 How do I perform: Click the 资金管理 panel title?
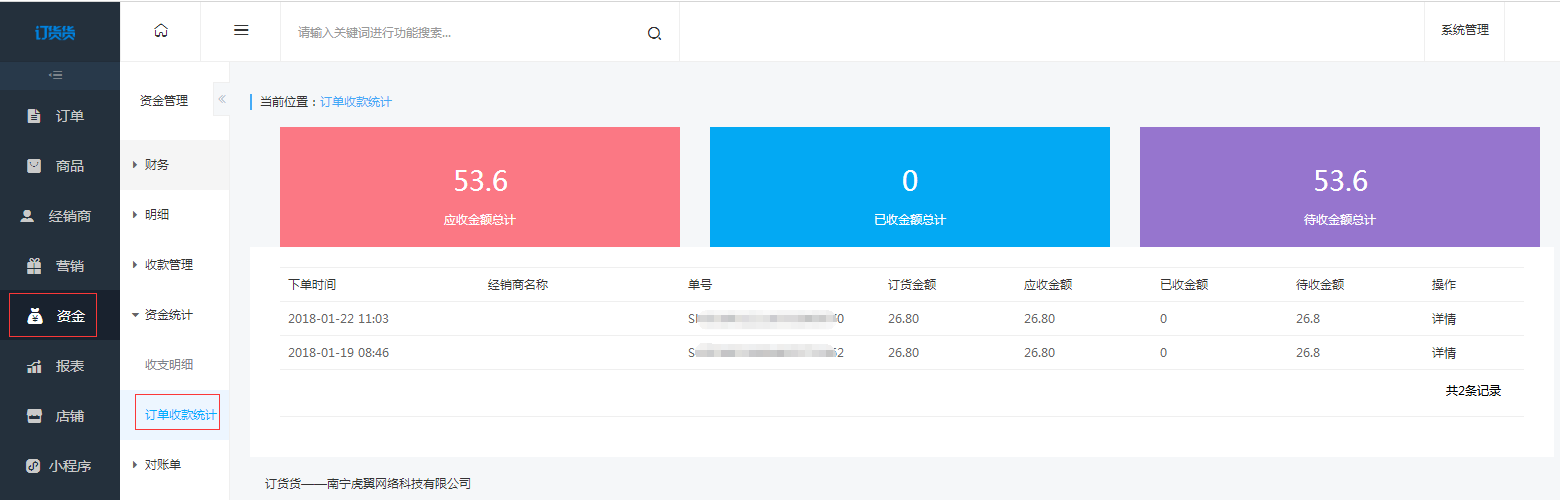click(164, 101)
